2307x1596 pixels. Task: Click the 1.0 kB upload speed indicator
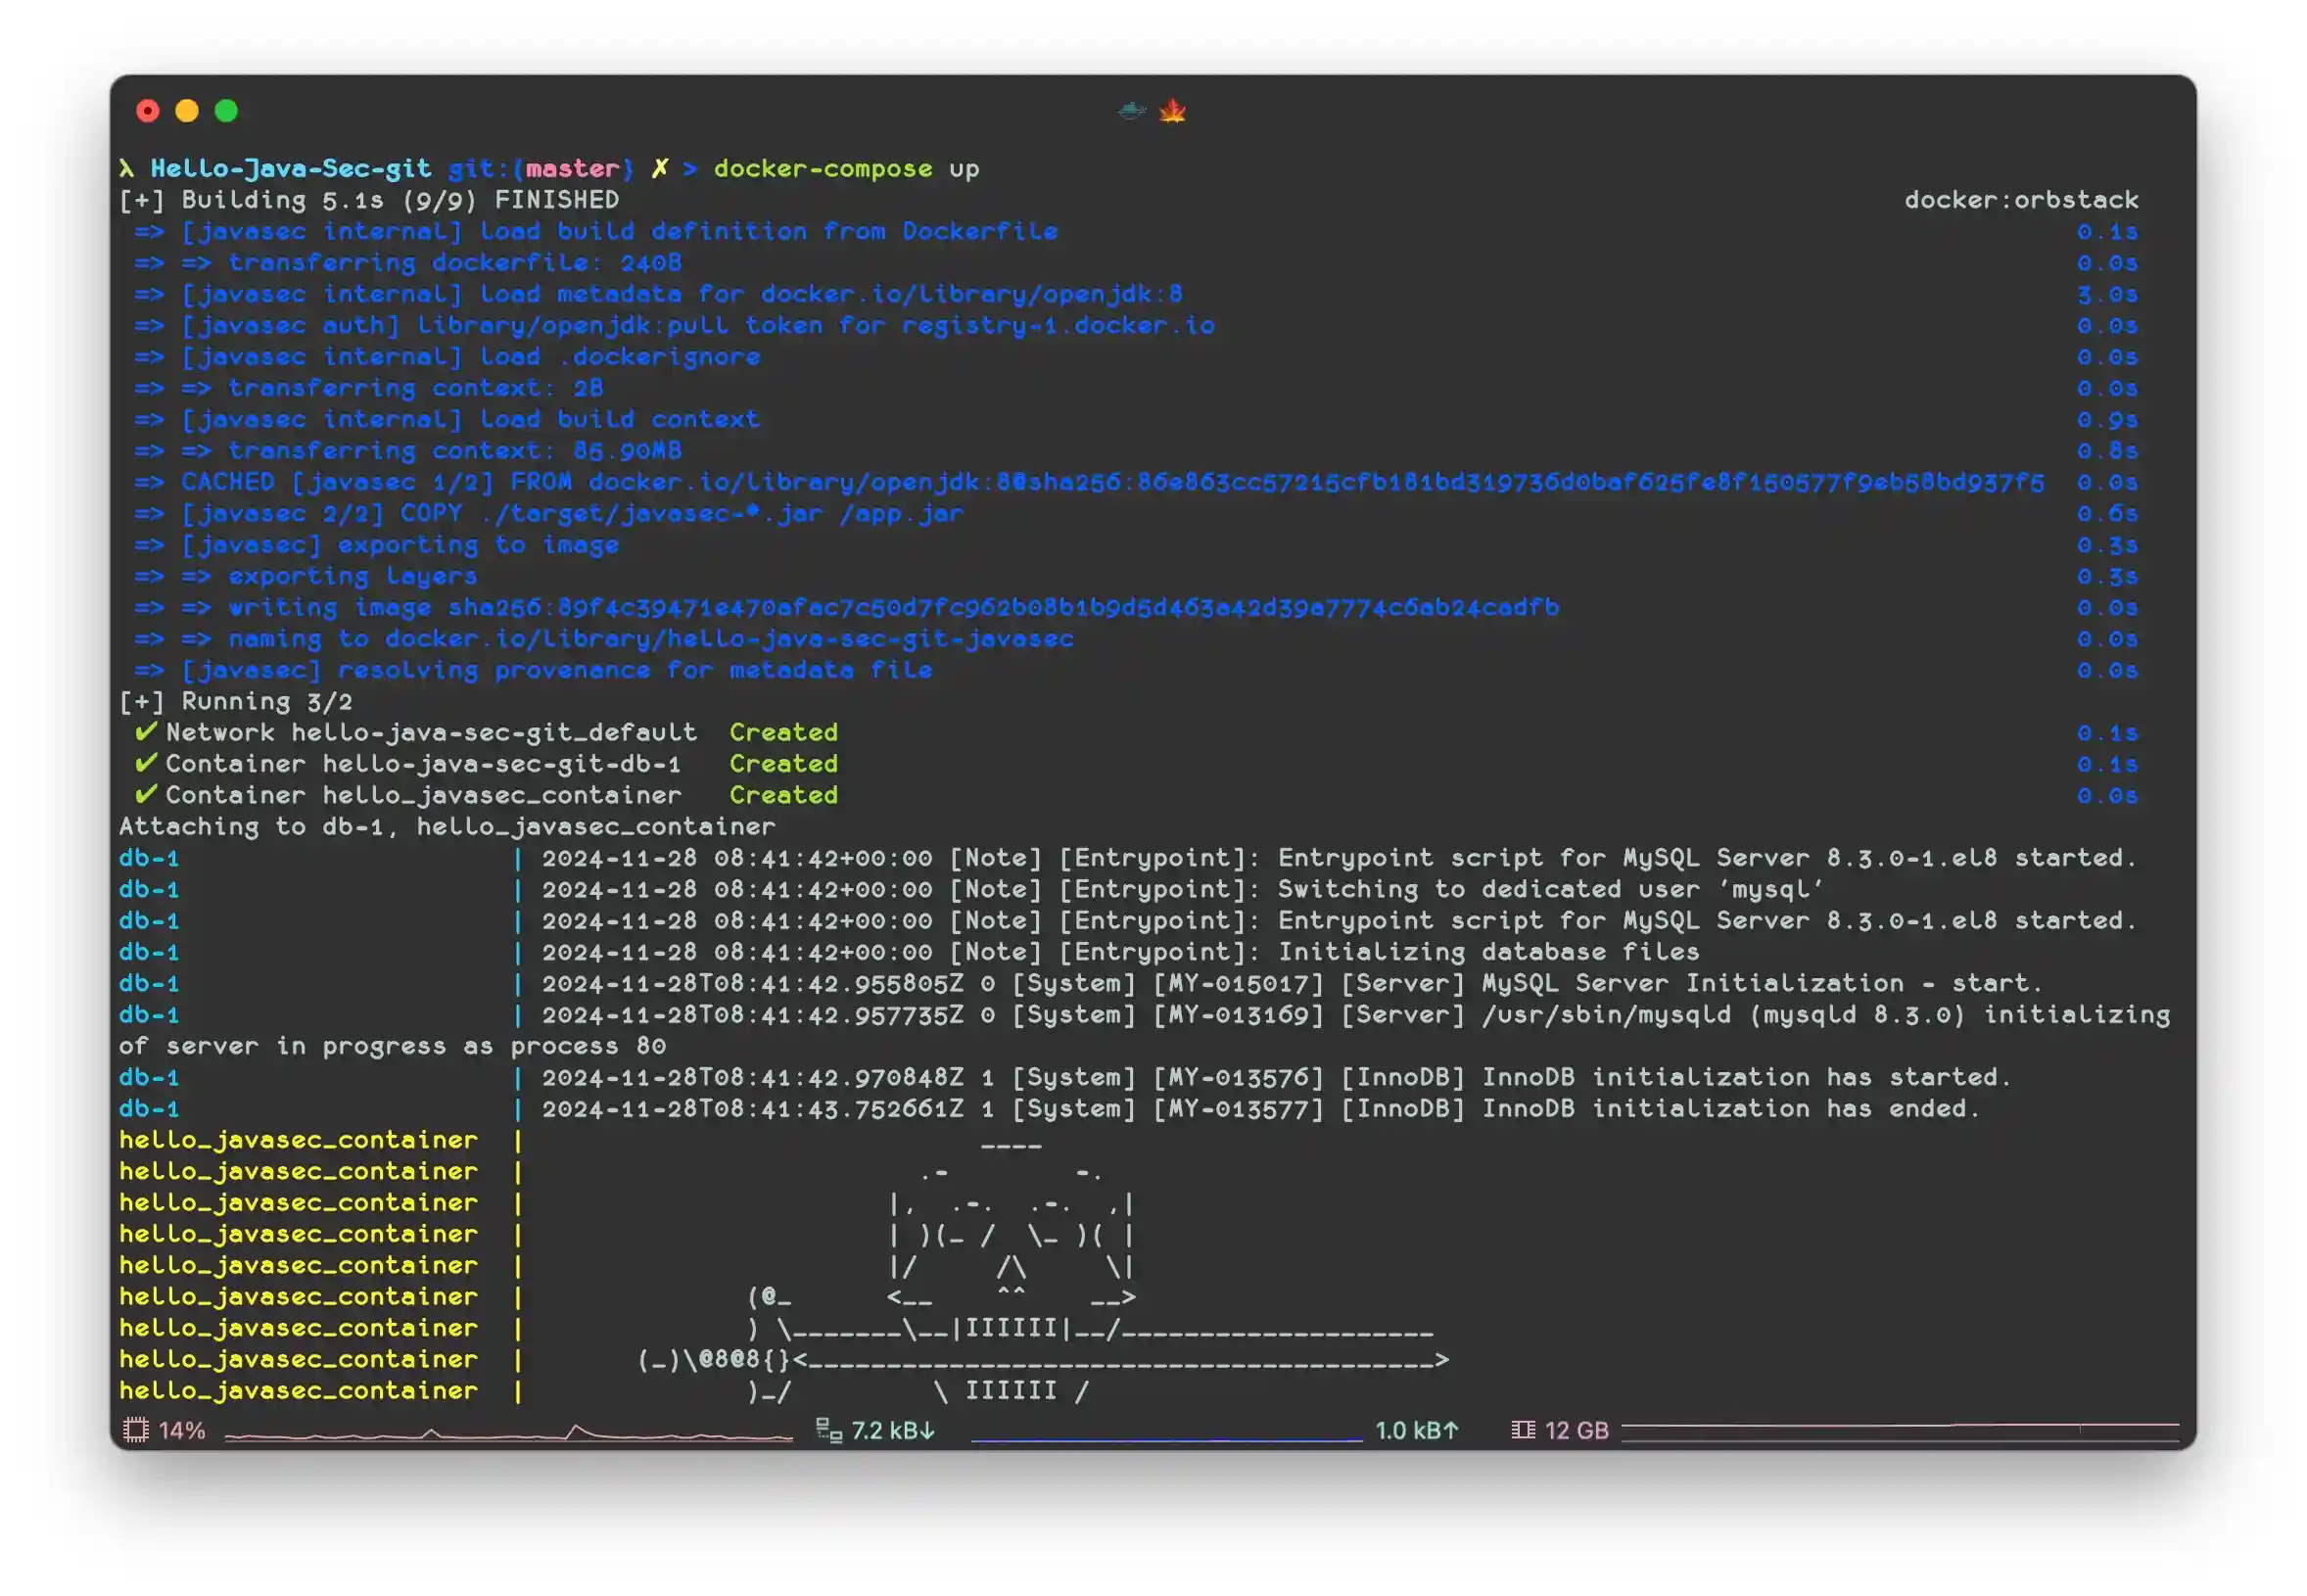coord(1416,1430)
